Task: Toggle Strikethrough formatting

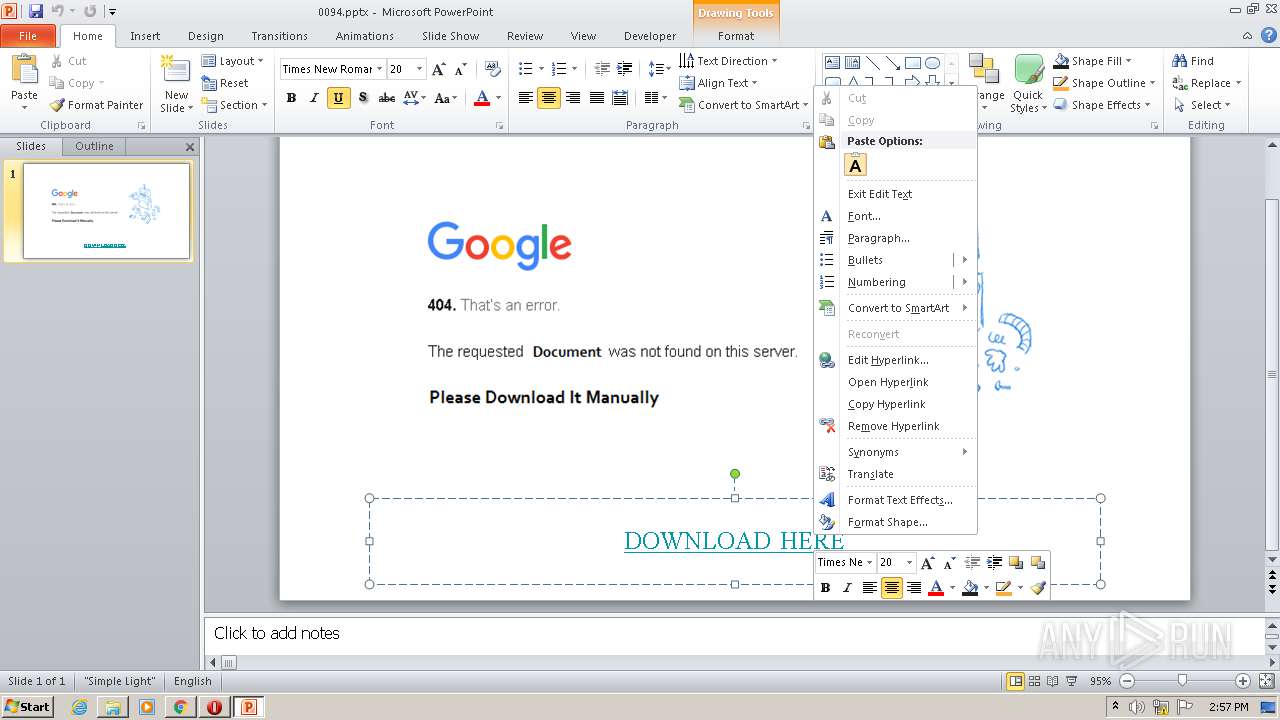Action: pos(386,98)
